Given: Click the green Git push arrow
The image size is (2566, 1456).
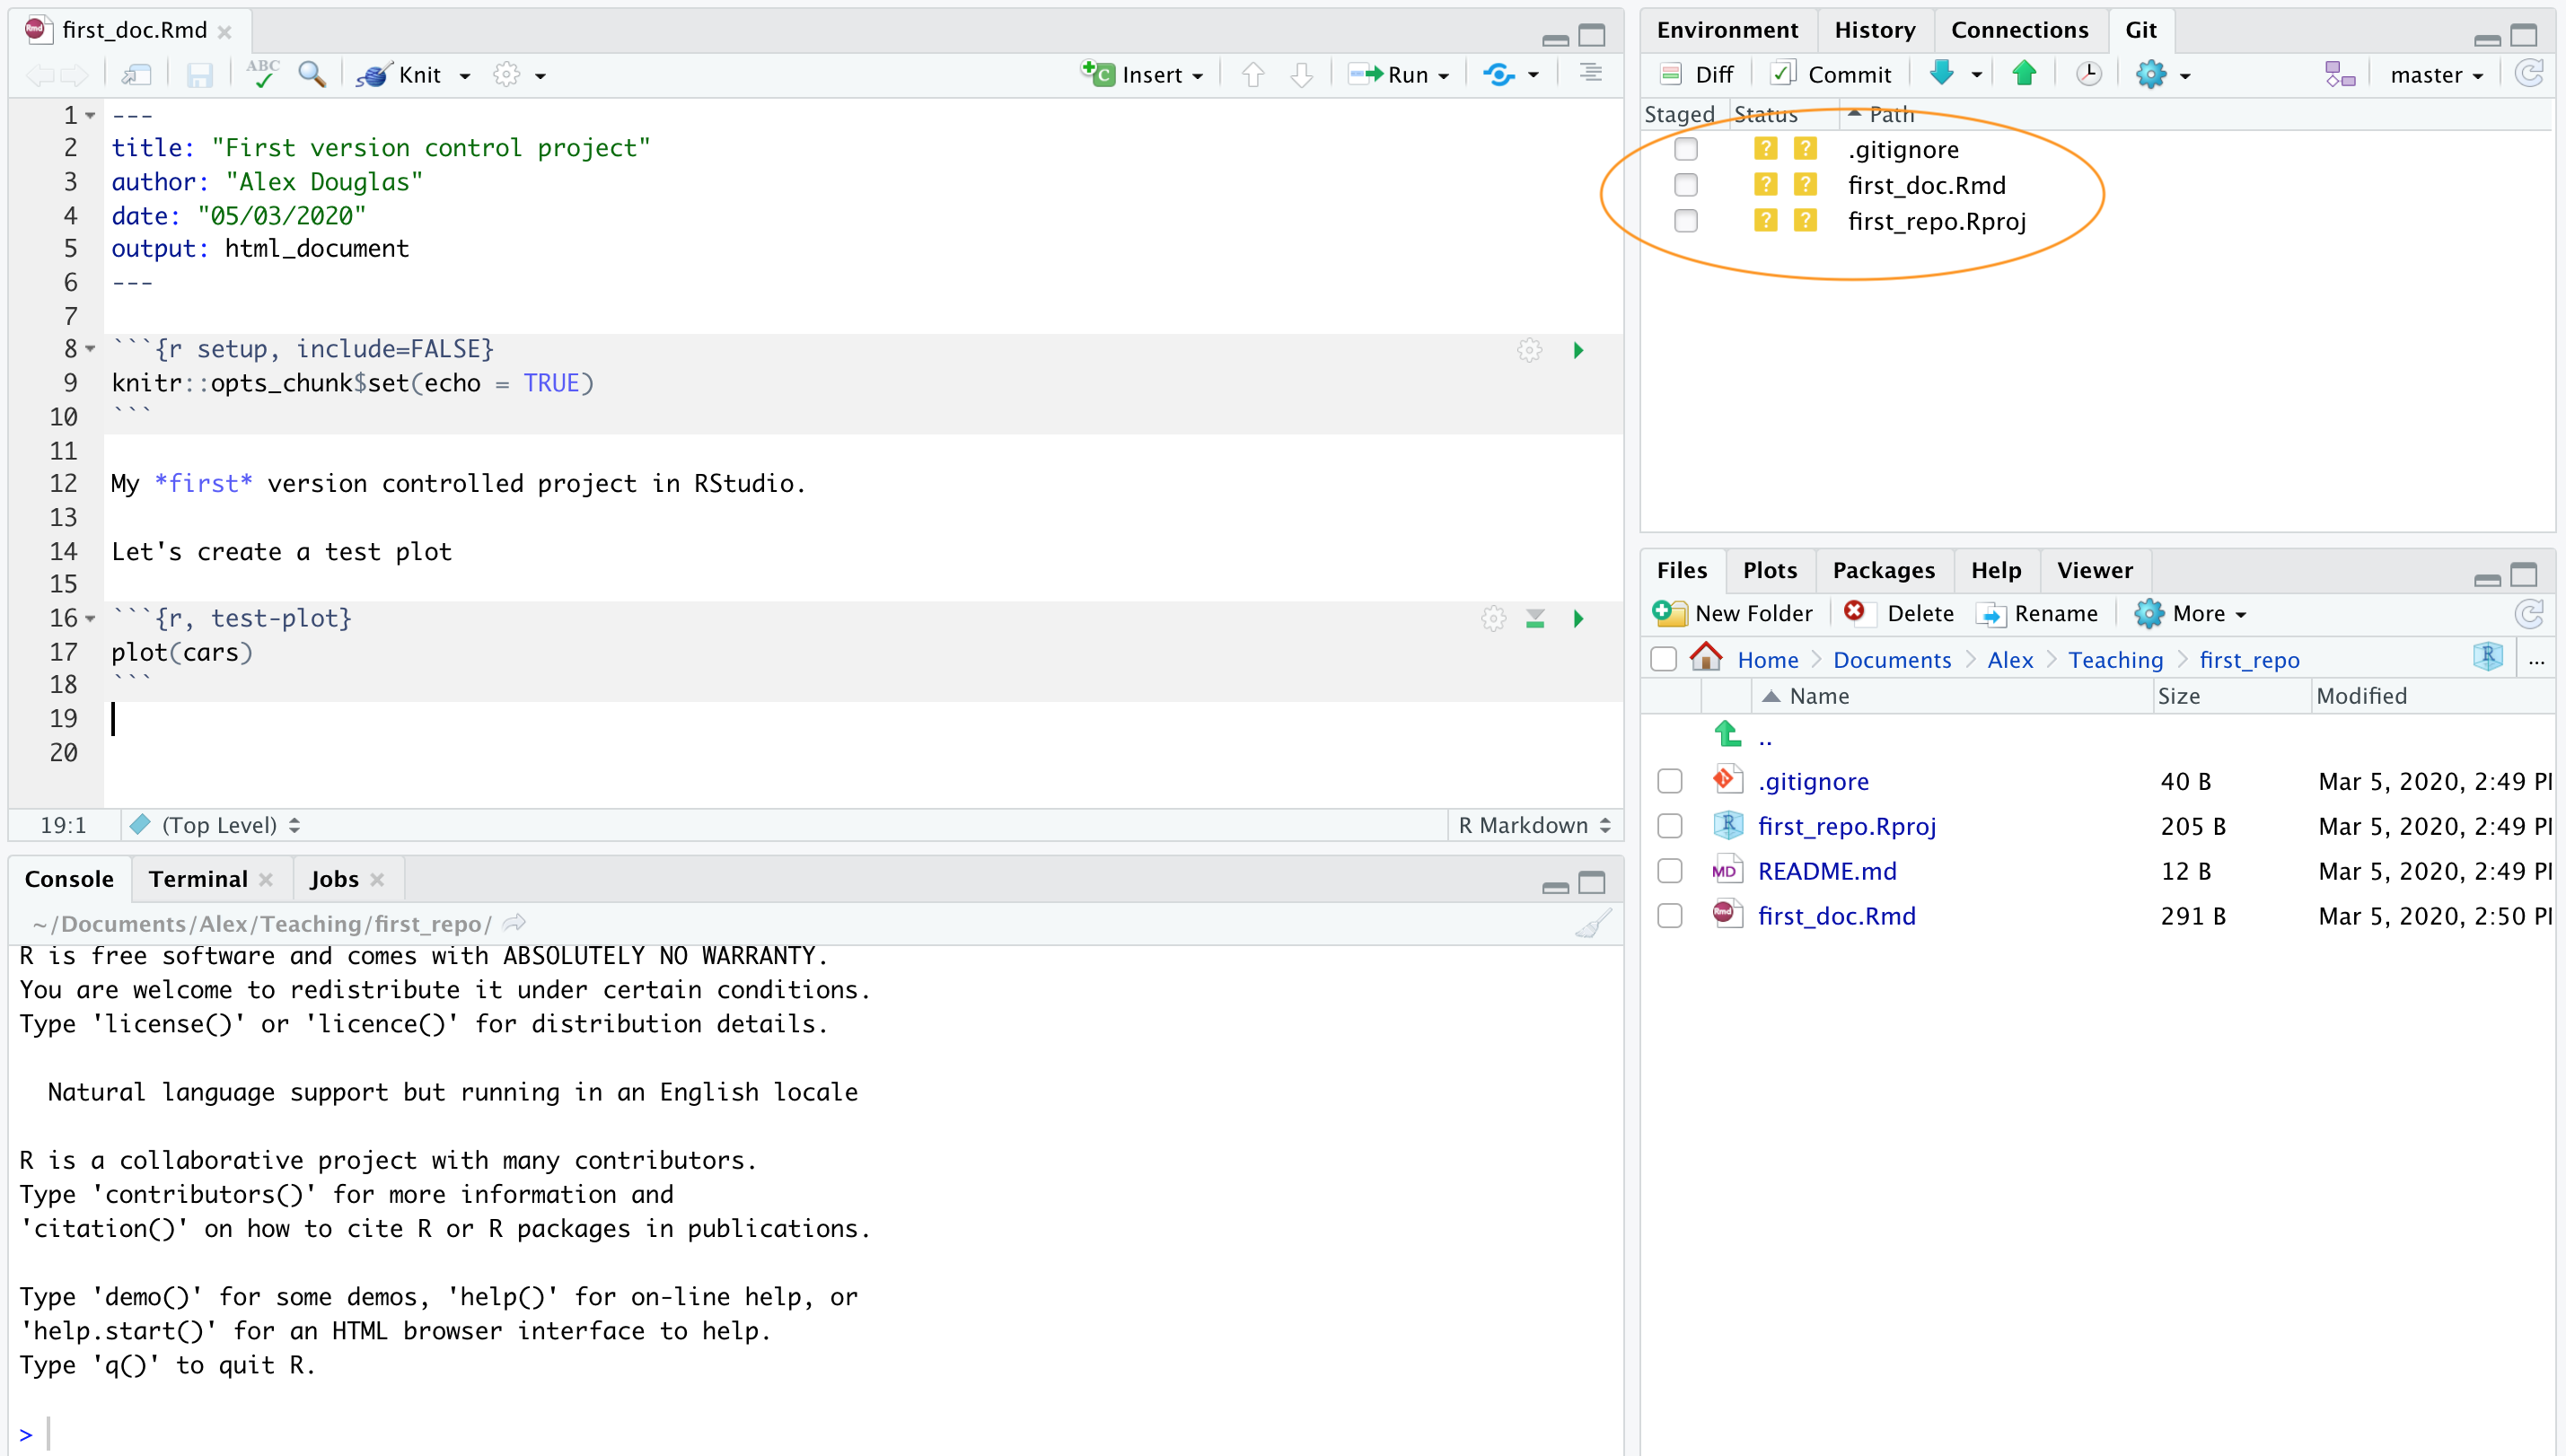Looking at the screenshot, I should click(2024, 74).
